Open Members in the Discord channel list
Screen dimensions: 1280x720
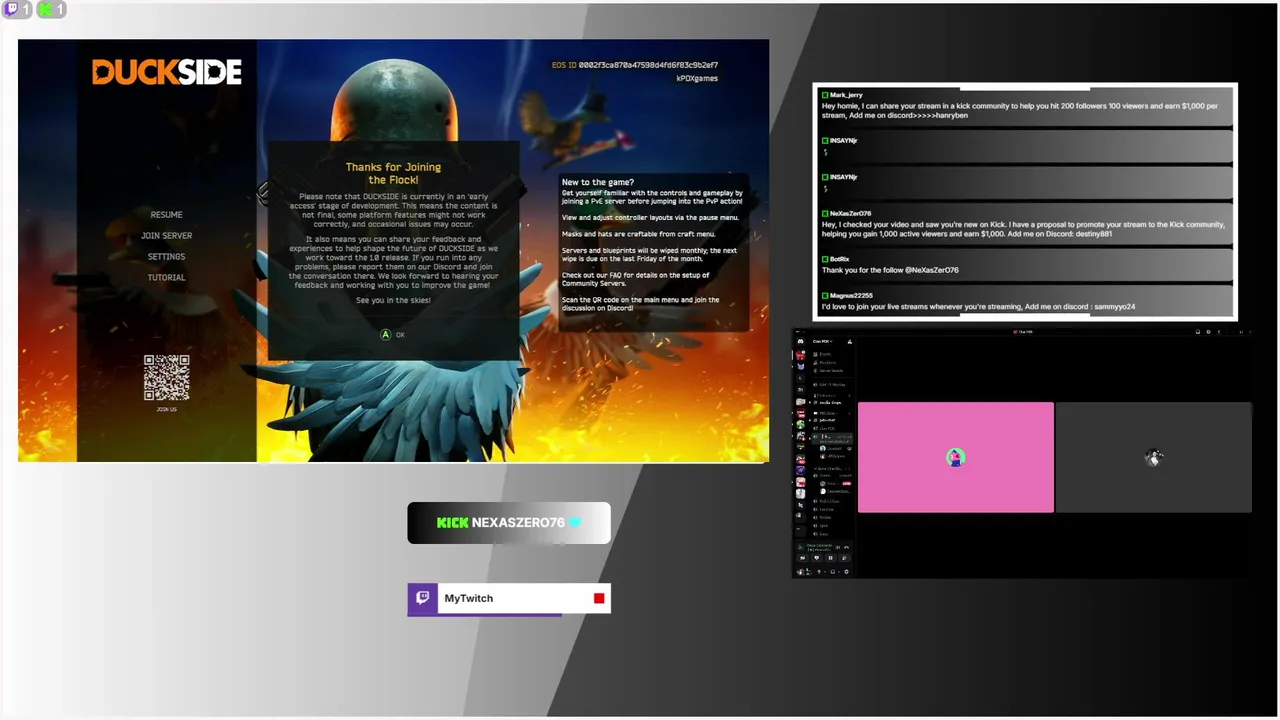[825, 362]
